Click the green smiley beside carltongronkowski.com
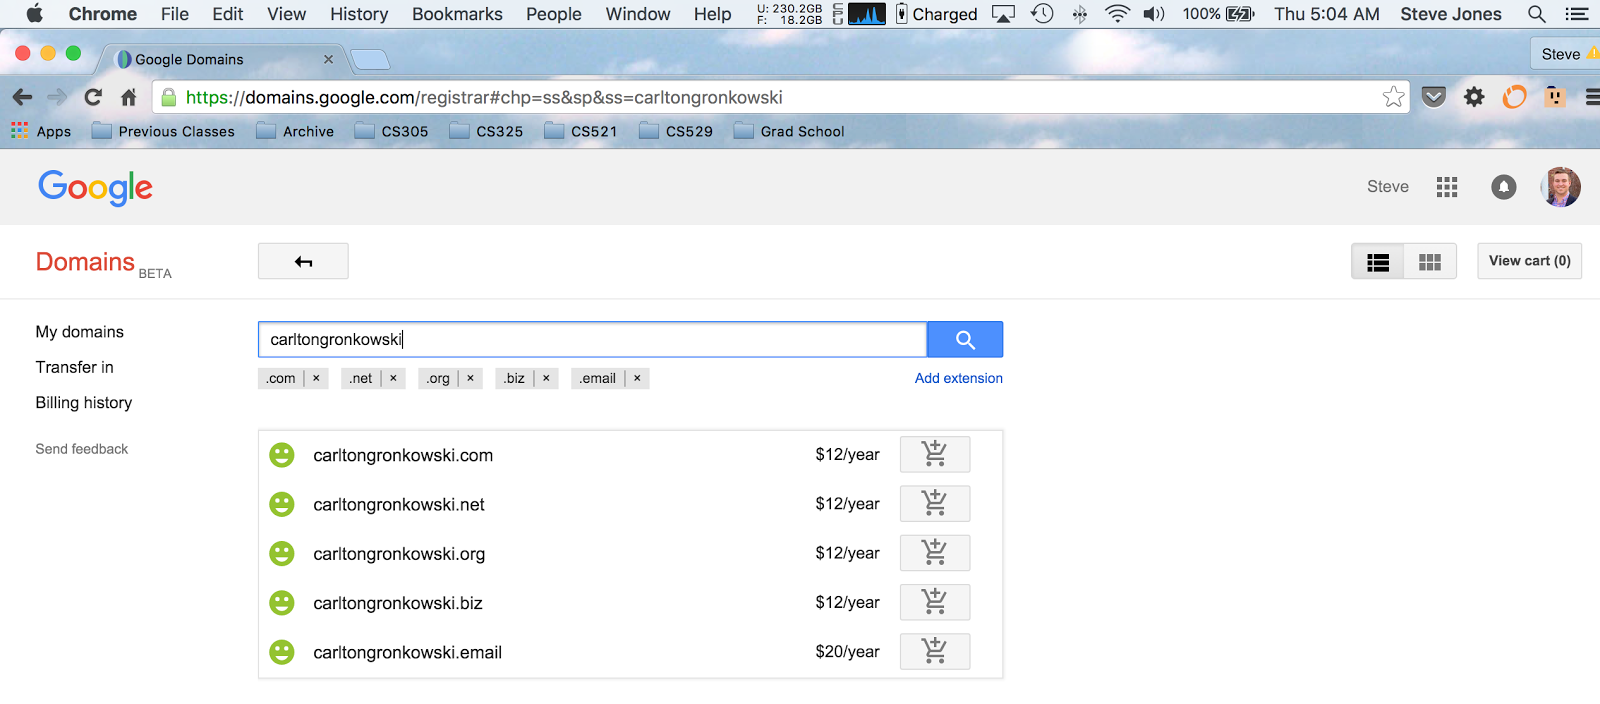 [x=282, y=455]
